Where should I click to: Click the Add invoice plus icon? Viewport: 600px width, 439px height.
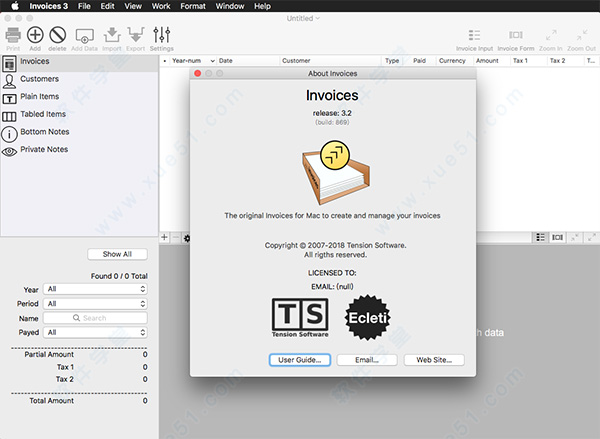[x=35, y=35]
